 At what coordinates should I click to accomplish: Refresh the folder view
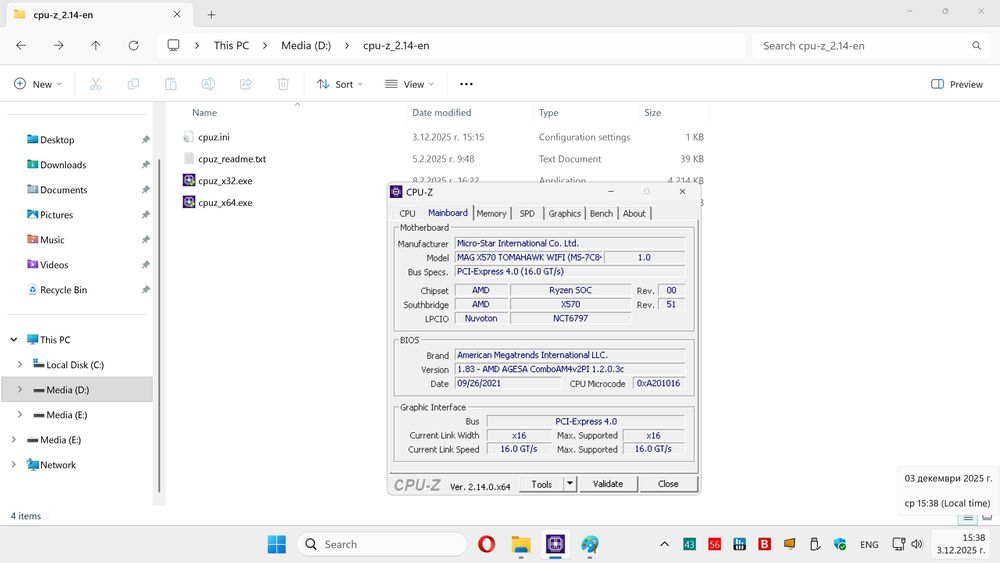133,46
